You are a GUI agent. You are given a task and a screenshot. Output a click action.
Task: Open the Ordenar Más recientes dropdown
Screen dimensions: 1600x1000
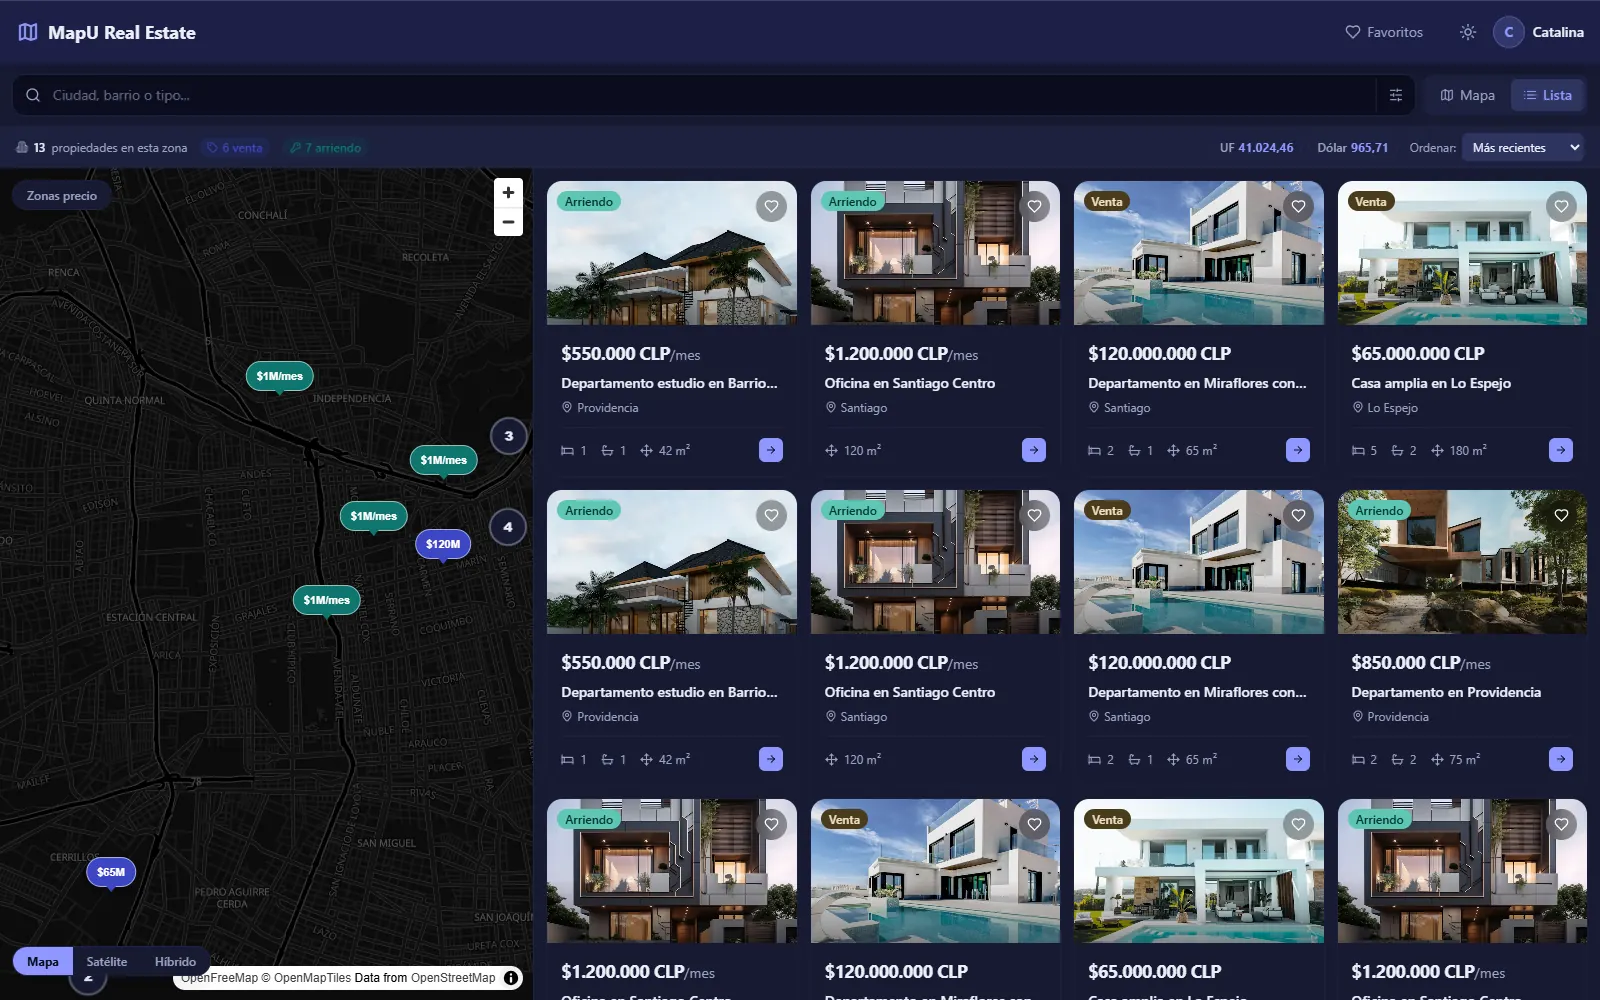[1523, 147]
